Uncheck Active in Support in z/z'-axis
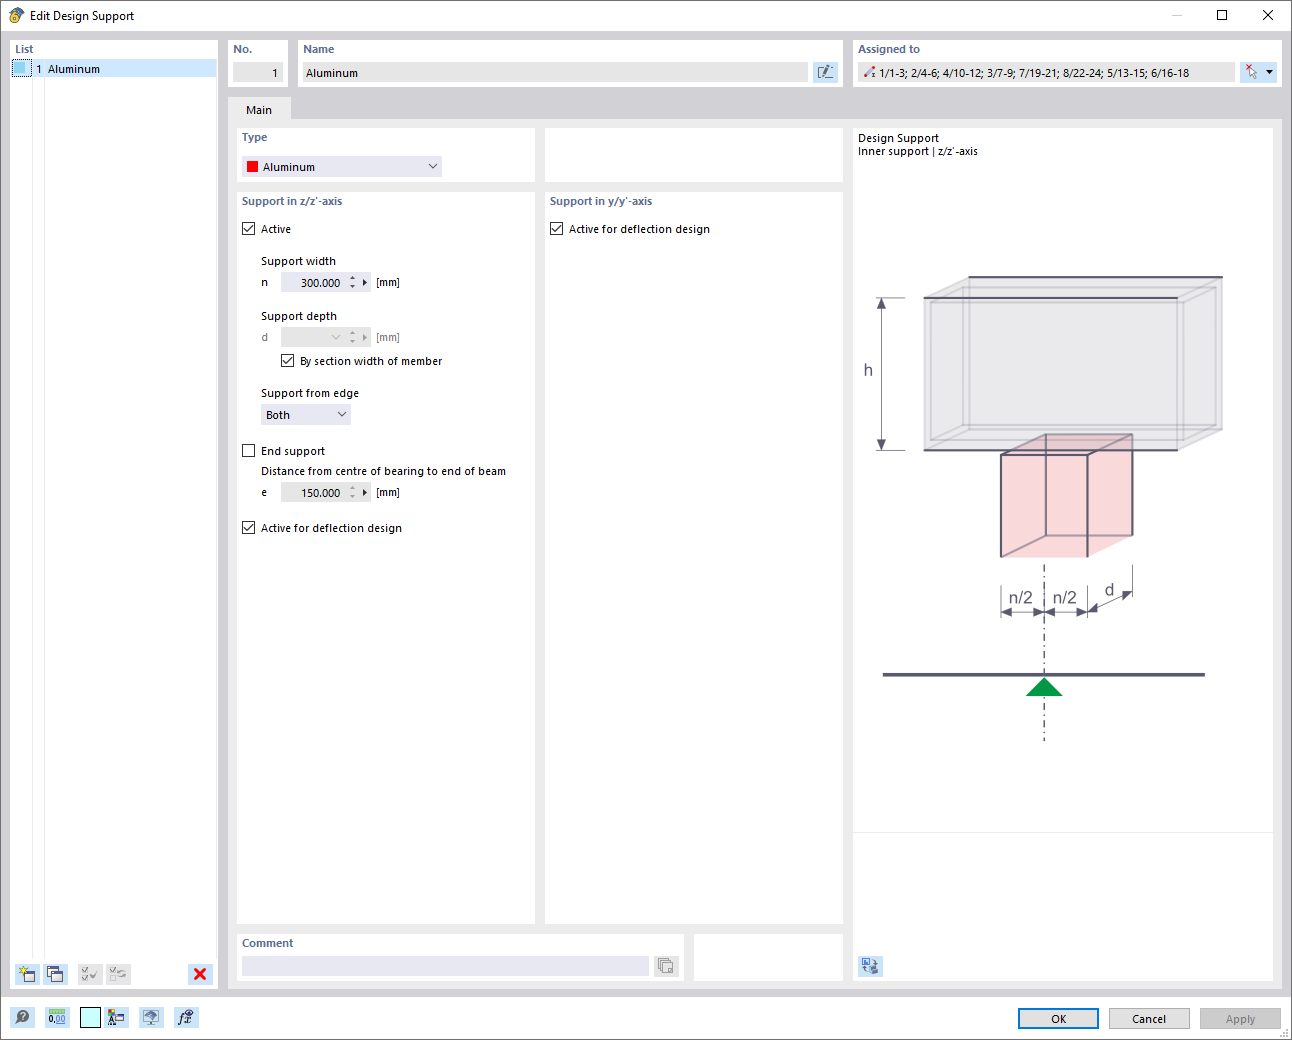The image size is (1292, 1040). (x=248, y=228)
